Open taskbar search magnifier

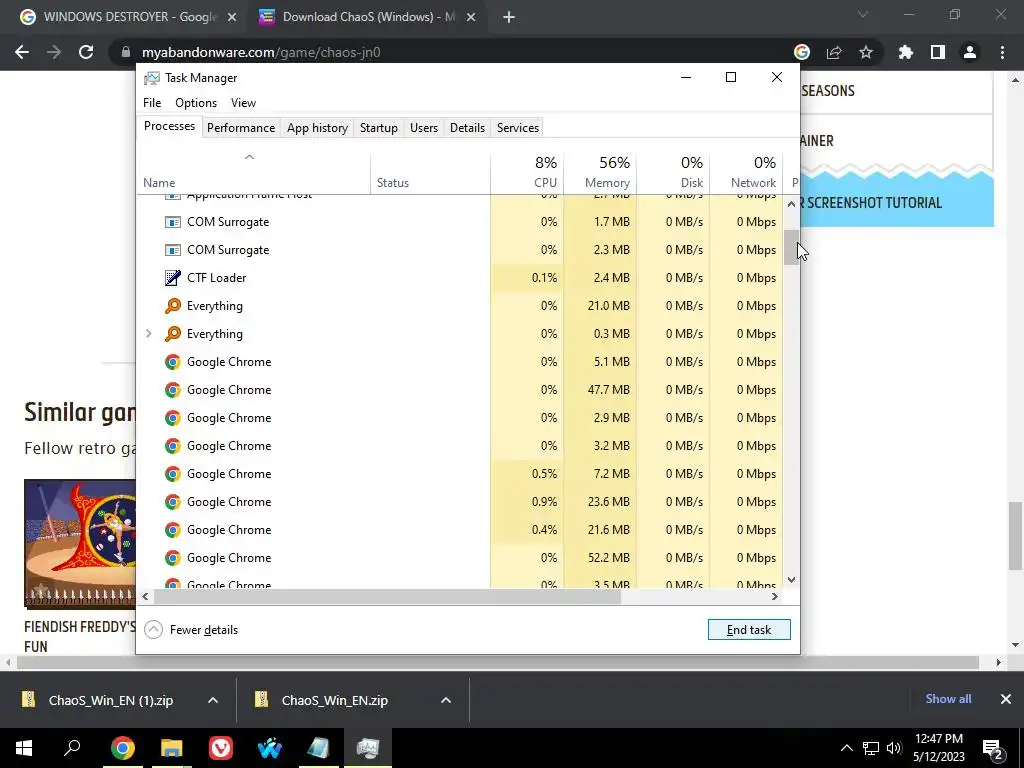tap(72, 748)
